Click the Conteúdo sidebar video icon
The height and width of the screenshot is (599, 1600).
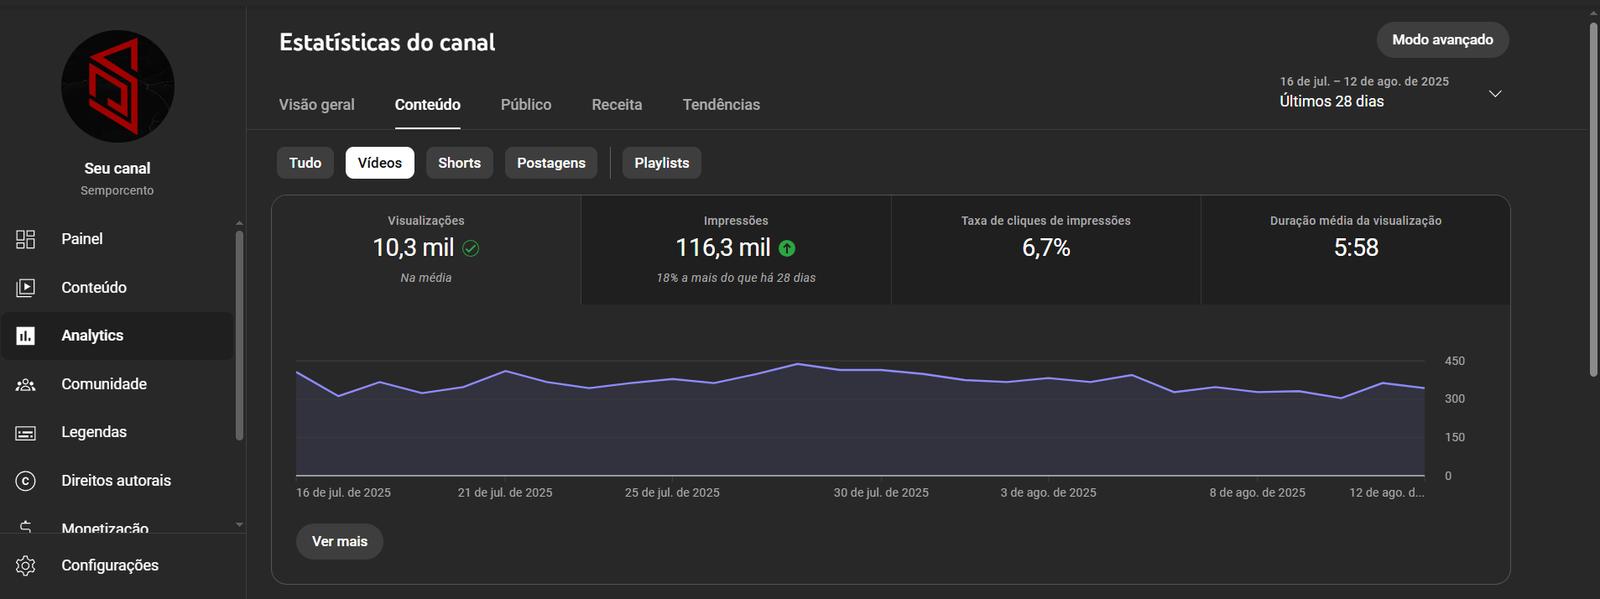[x=26, y=288]
